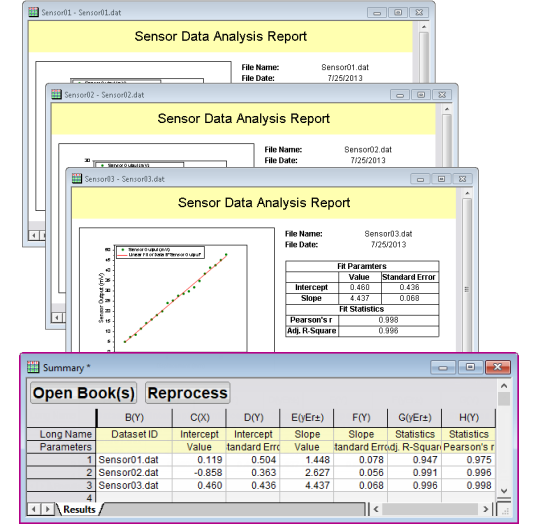Viewport: 547px width, 526px height.
Task: Click Summary vertical scrollbar down arrow
Action: coord(504,491)
